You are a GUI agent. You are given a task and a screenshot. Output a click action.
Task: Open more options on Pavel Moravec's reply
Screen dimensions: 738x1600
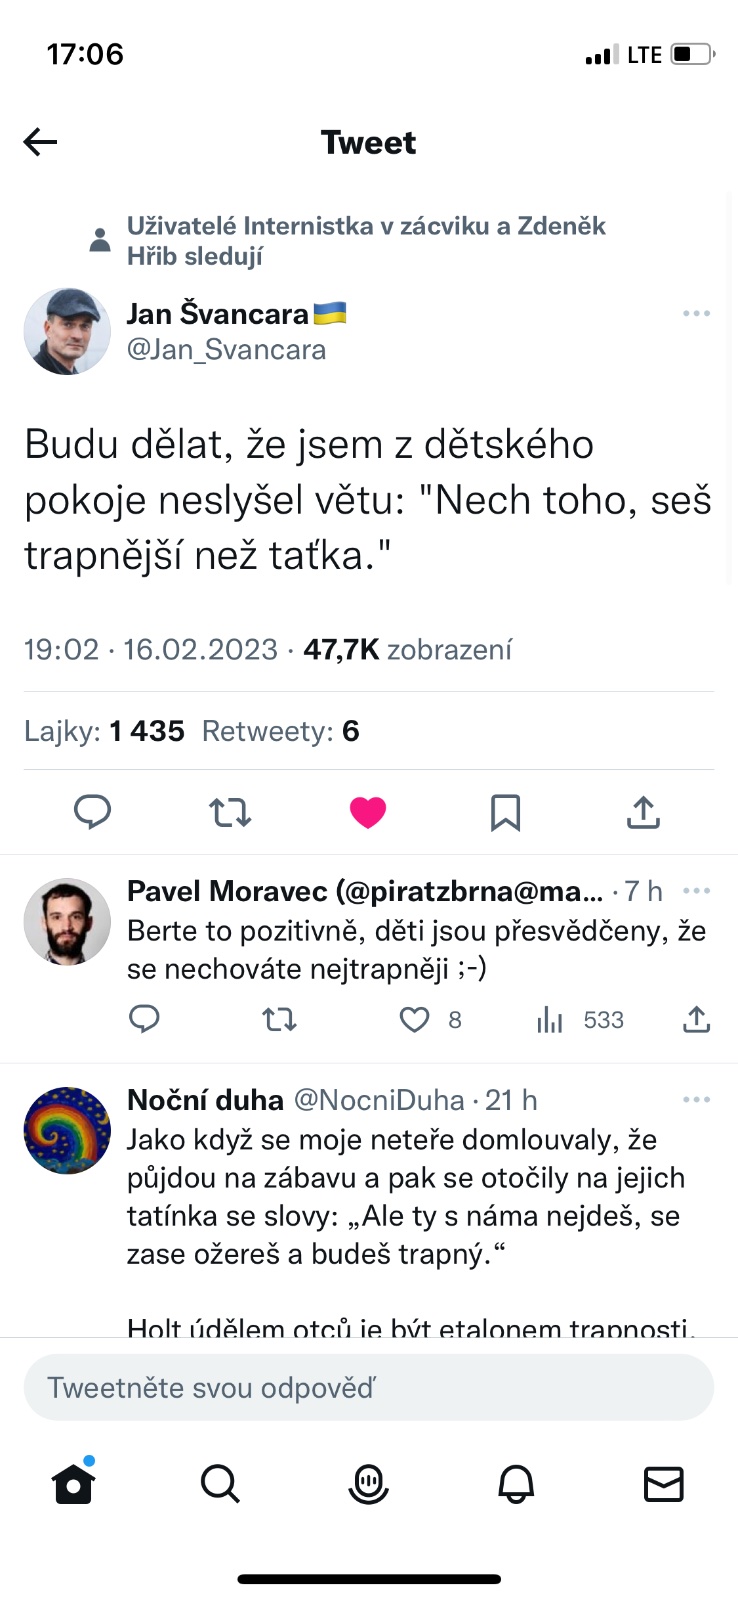click(x=696, y=891)
